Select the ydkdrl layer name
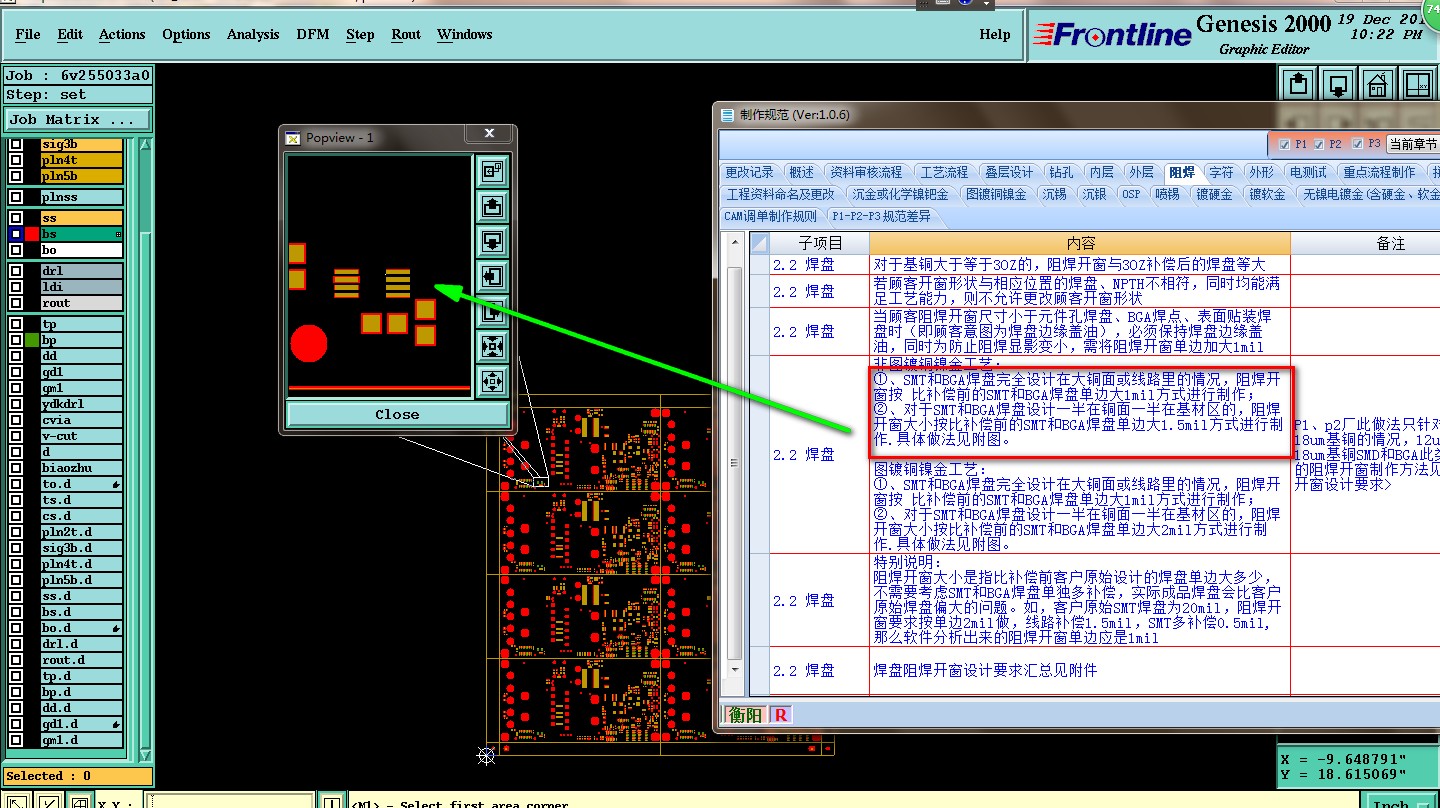Viewport: 1440px width, 808px height. pos(81,404)
